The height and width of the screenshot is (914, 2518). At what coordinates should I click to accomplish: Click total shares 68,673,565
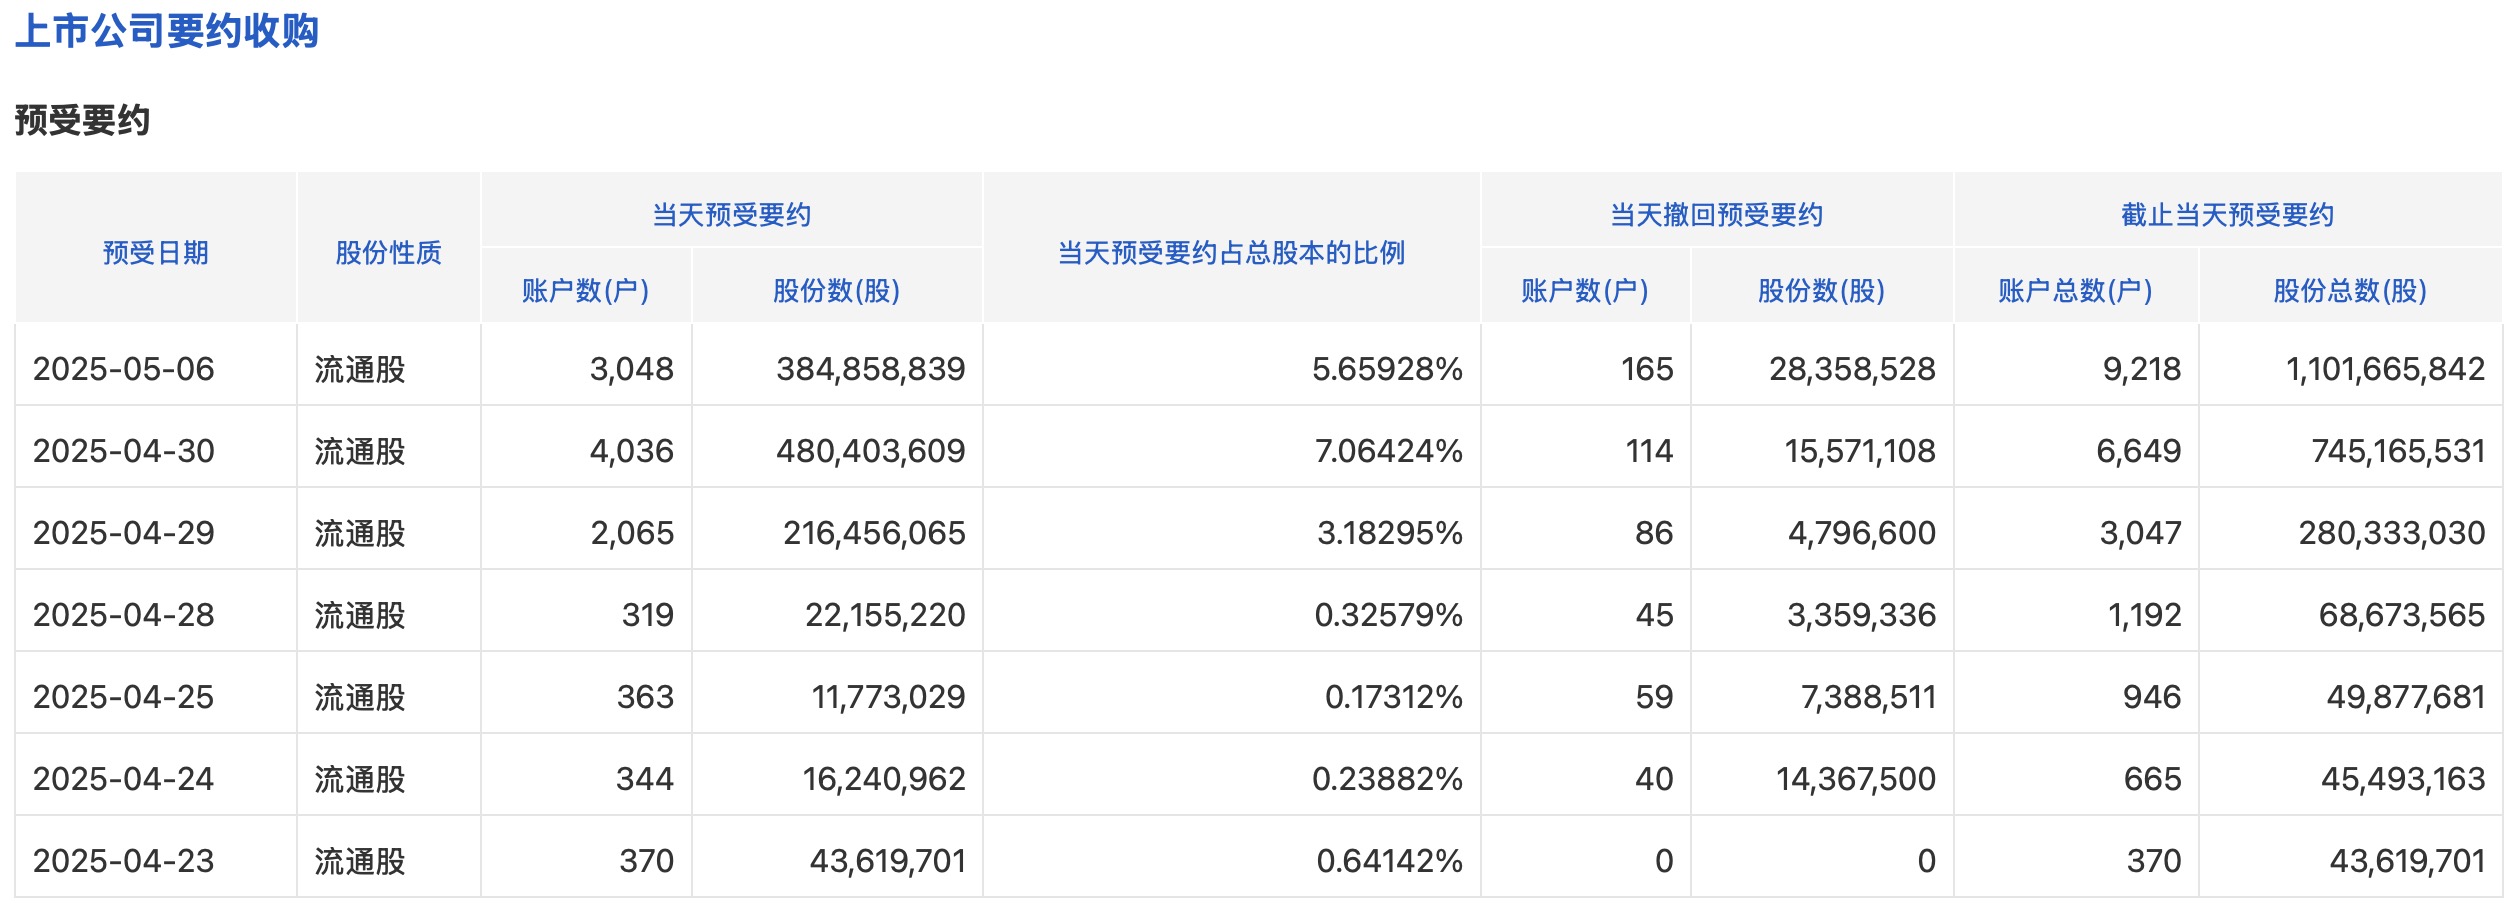[x=2402, y=615]
